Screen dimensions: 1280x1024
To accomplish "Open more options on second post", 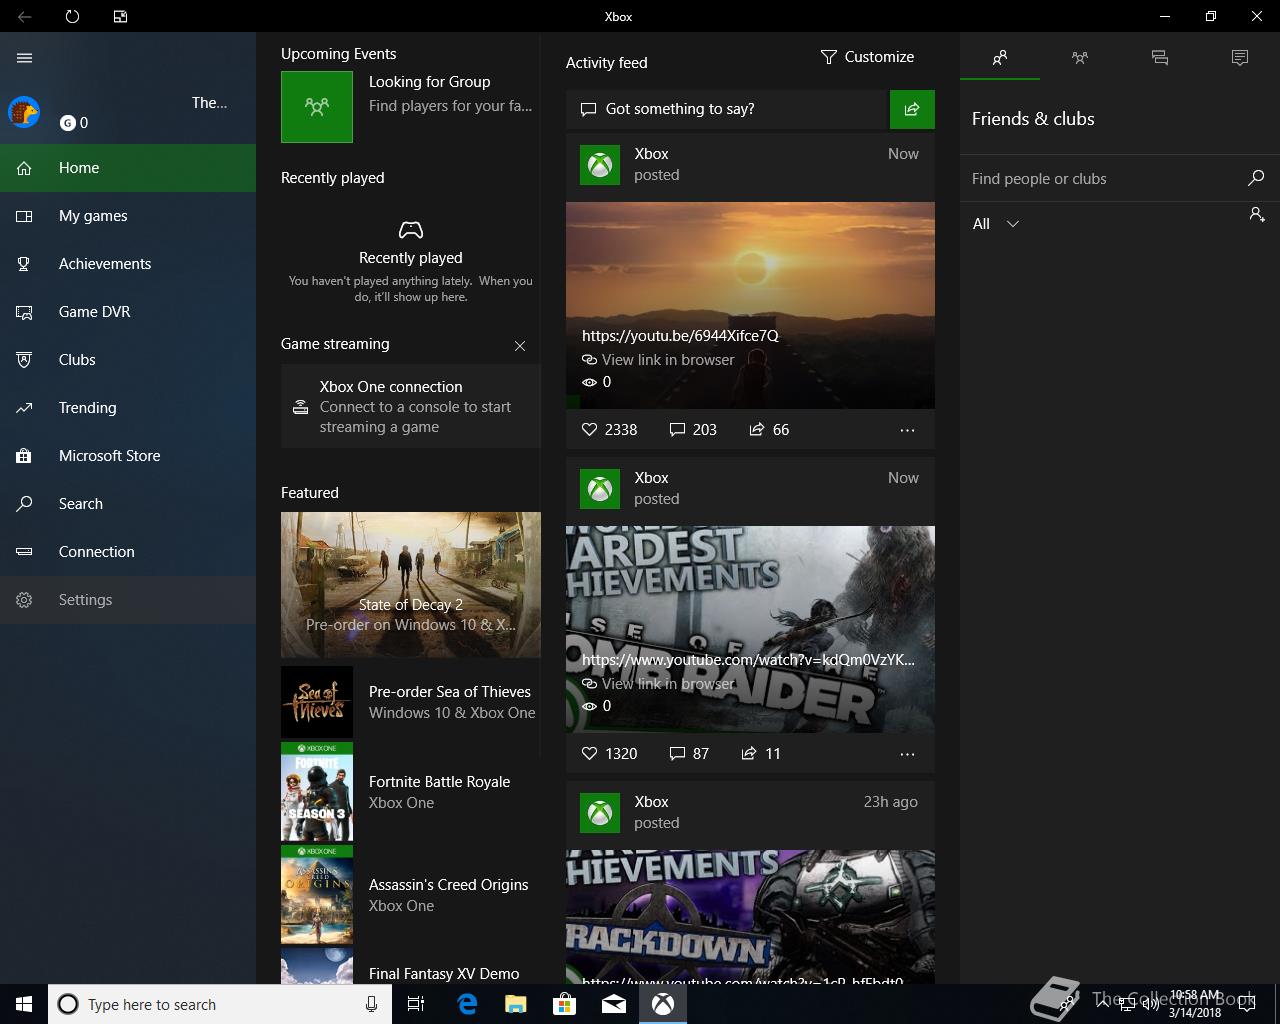I will (x=907, y=754).
